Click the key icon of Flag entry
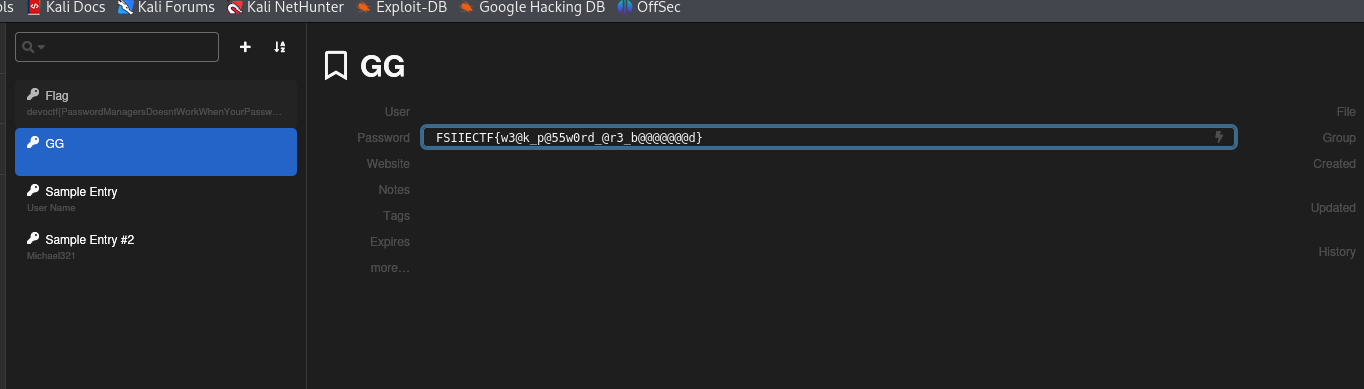The image size is (1364, 389). click(x=33, y=95)
